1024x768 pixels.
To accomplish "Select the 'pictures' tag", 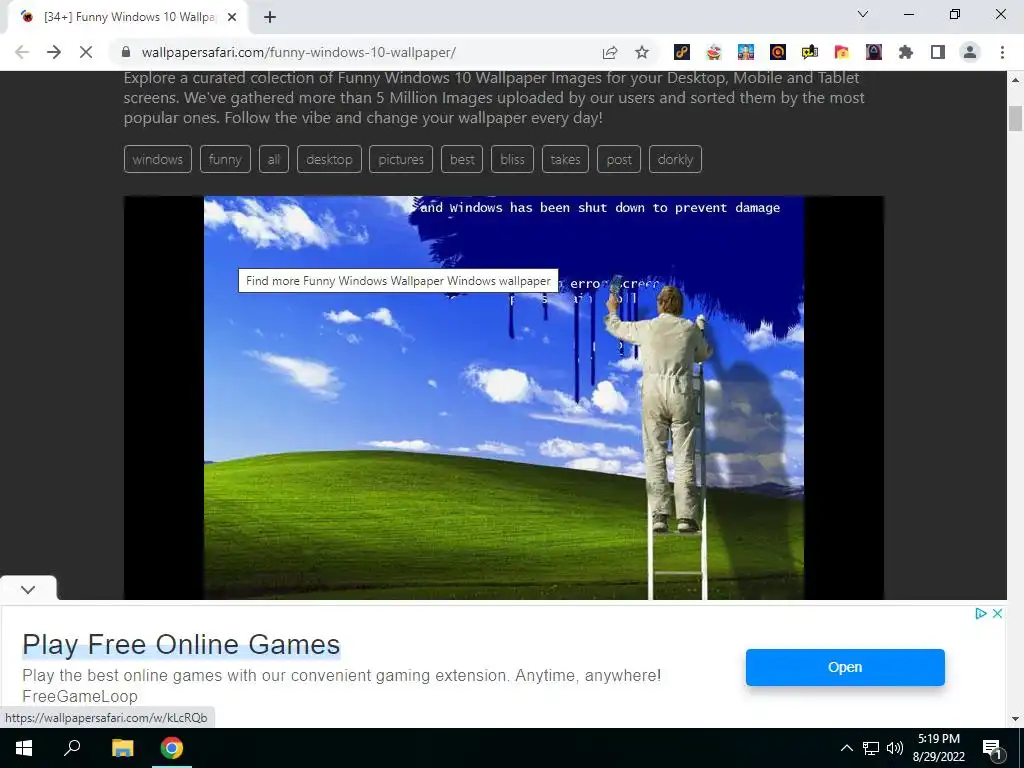I will click(401, 159).
